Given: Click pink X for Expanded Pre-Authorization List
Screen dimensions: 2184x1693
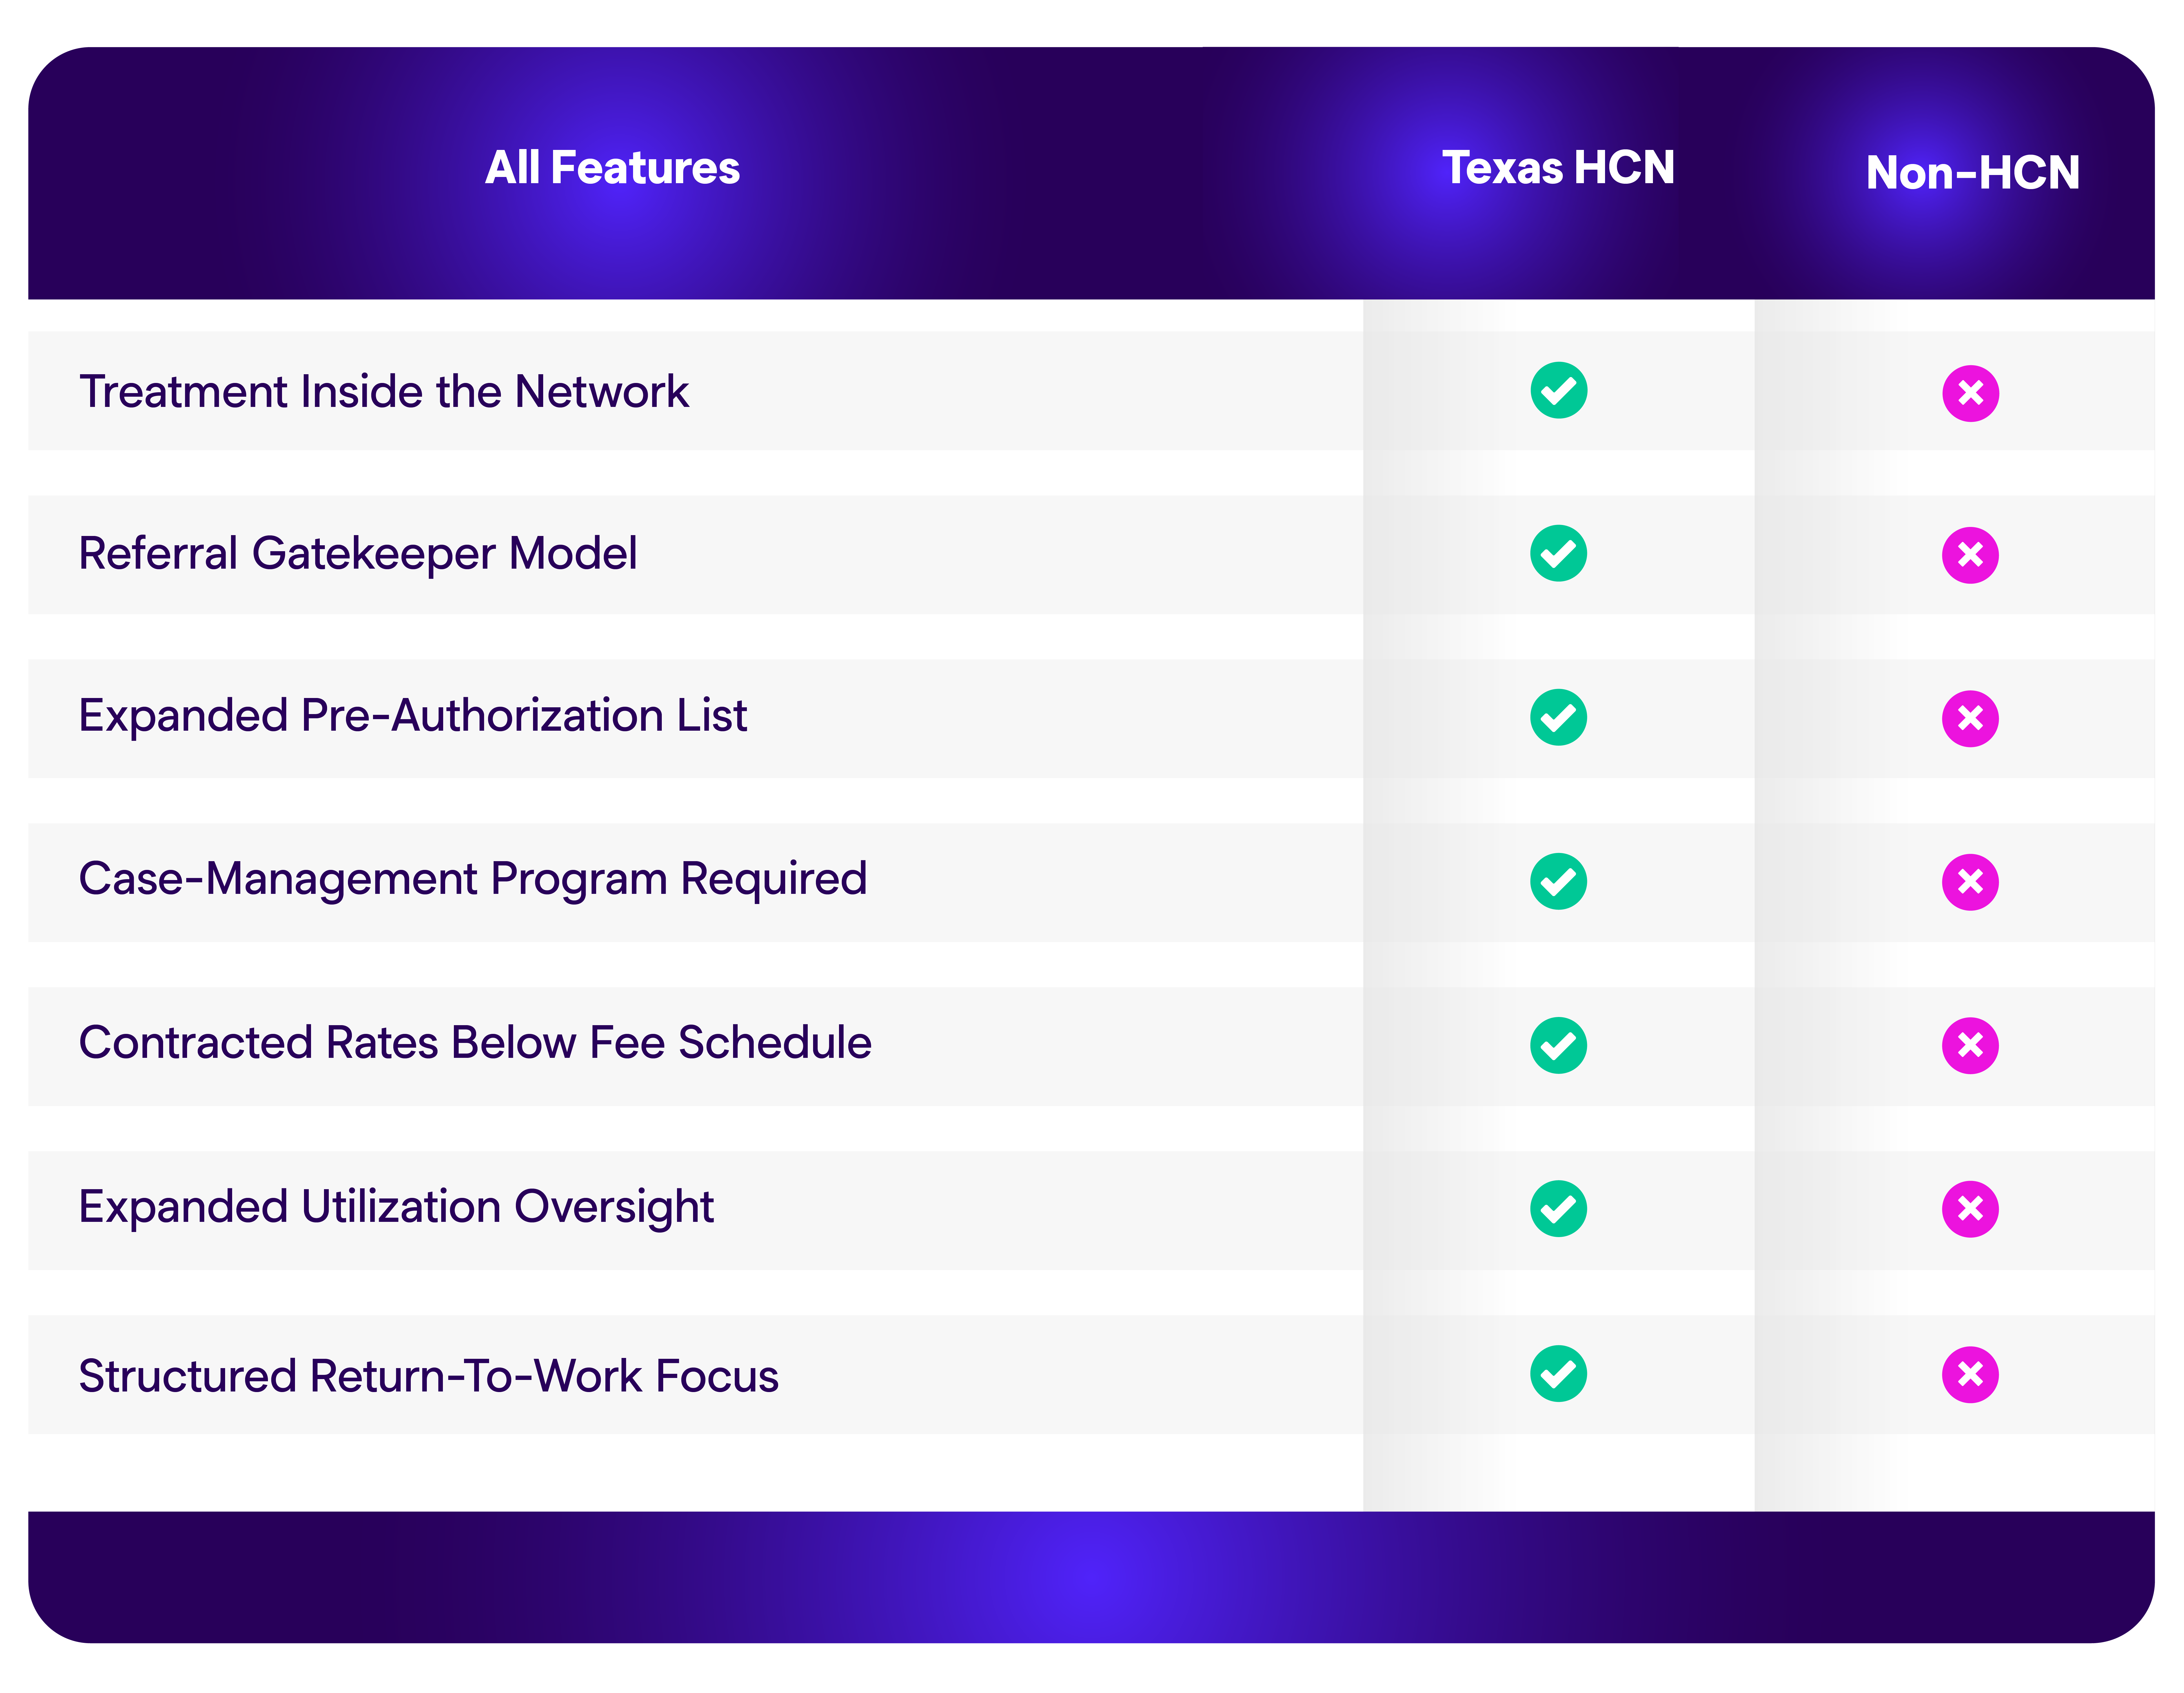Looking at the screenshot, I should [x=1970, y=718].
